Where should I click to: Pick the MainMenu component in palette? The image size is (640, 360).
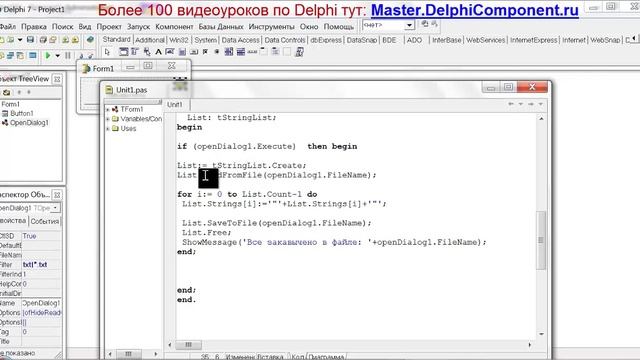[x=135, y=52]
